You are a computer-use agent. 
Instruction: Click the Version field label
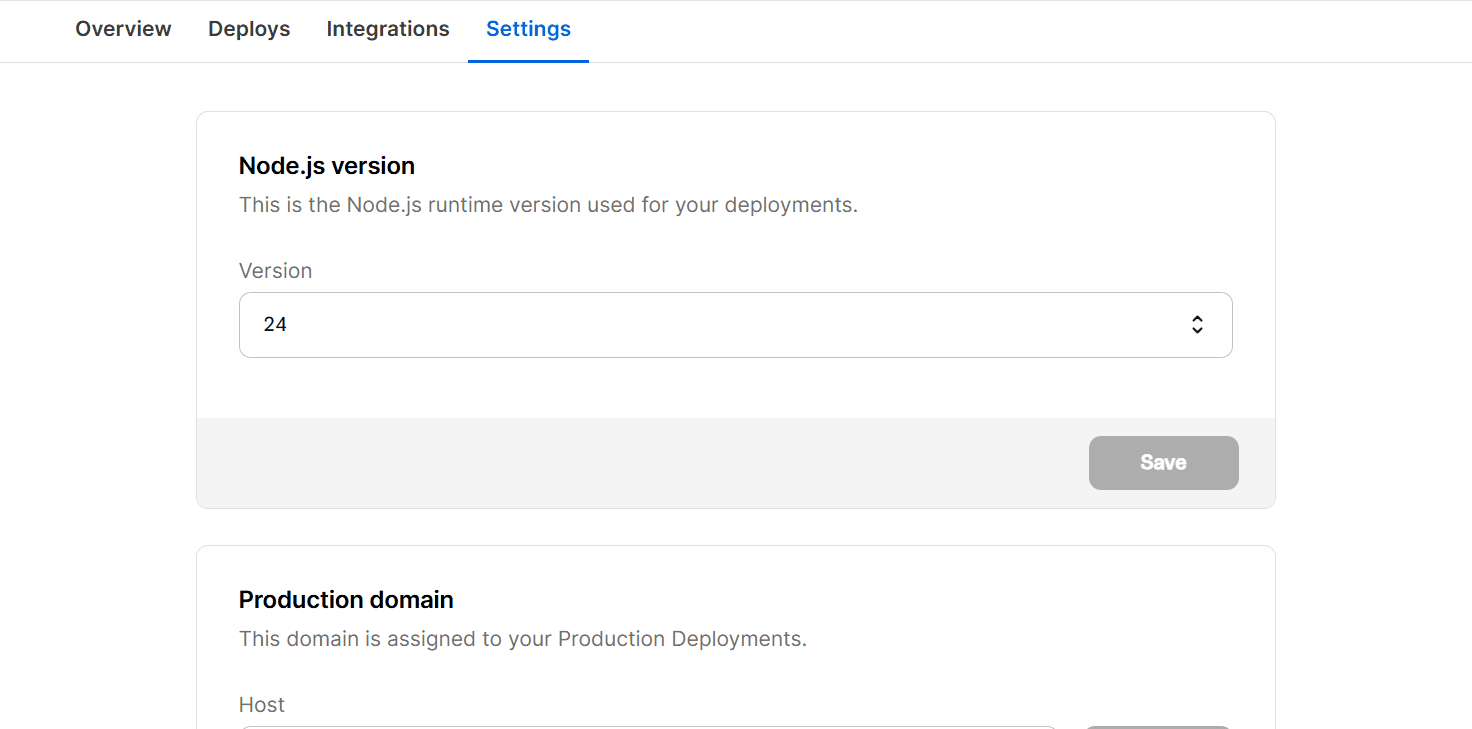(275, 271)
